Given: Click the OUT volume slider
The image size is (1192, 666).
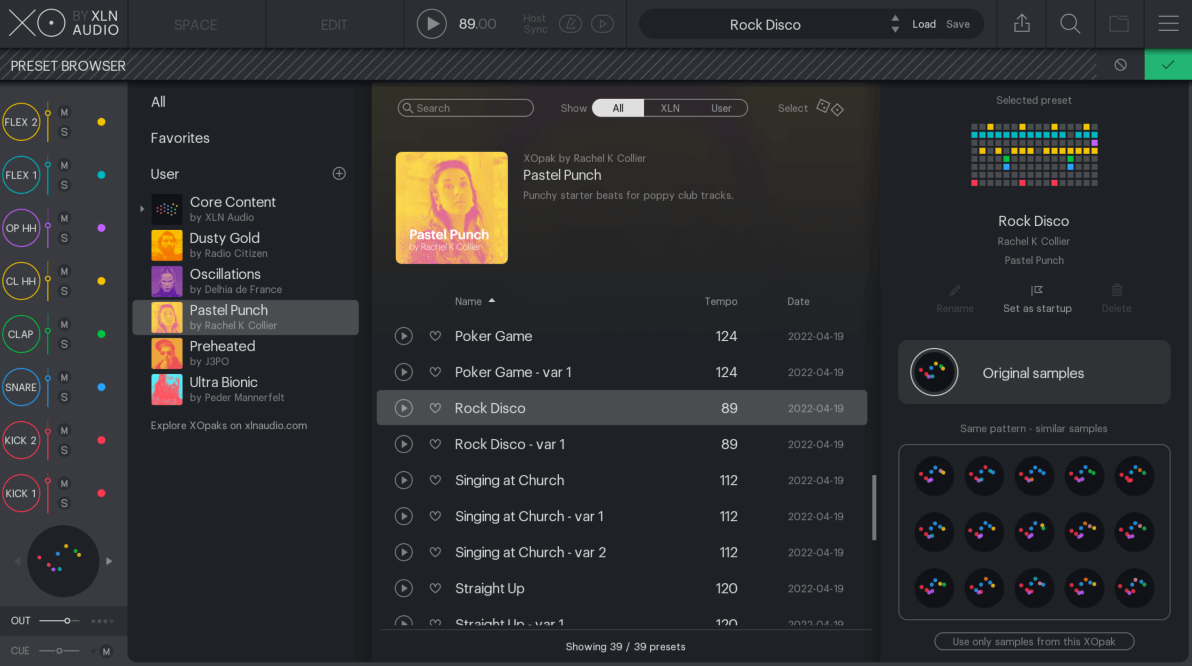Looking at the screenshot, I should coord(60,621).
